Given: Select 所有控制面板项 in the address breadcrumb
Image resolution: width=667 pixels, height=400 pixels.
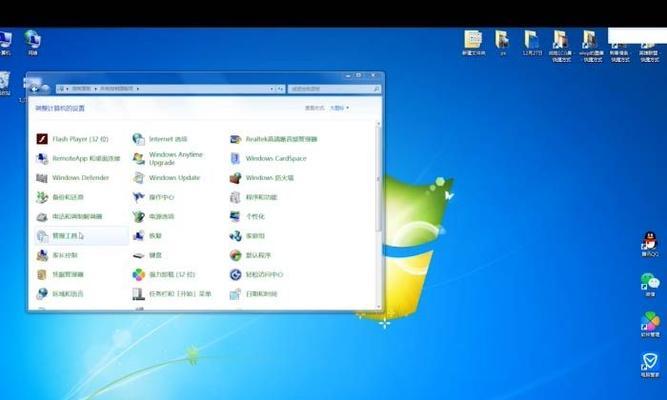Looking at the screenshot, I should click(117, 89).
